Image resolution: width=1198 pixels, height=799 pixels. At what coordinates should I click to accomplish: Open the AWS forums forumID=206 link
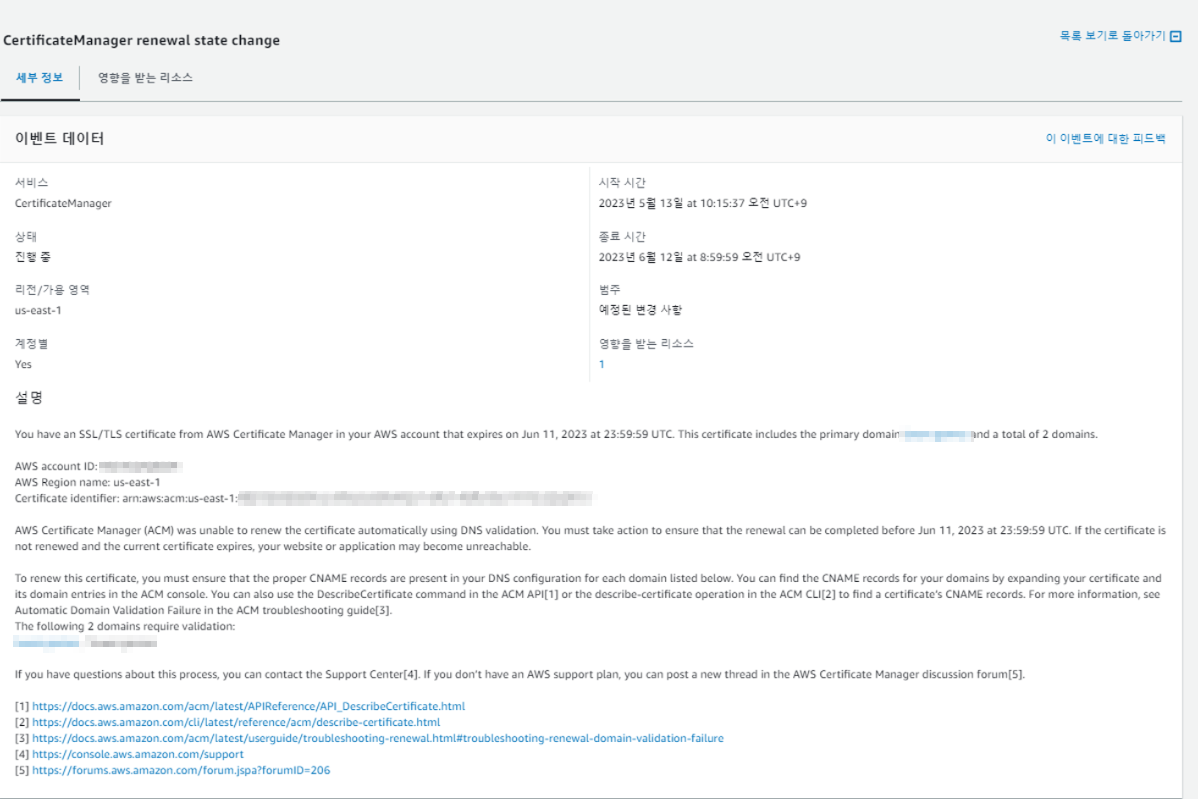pos(181,770)
